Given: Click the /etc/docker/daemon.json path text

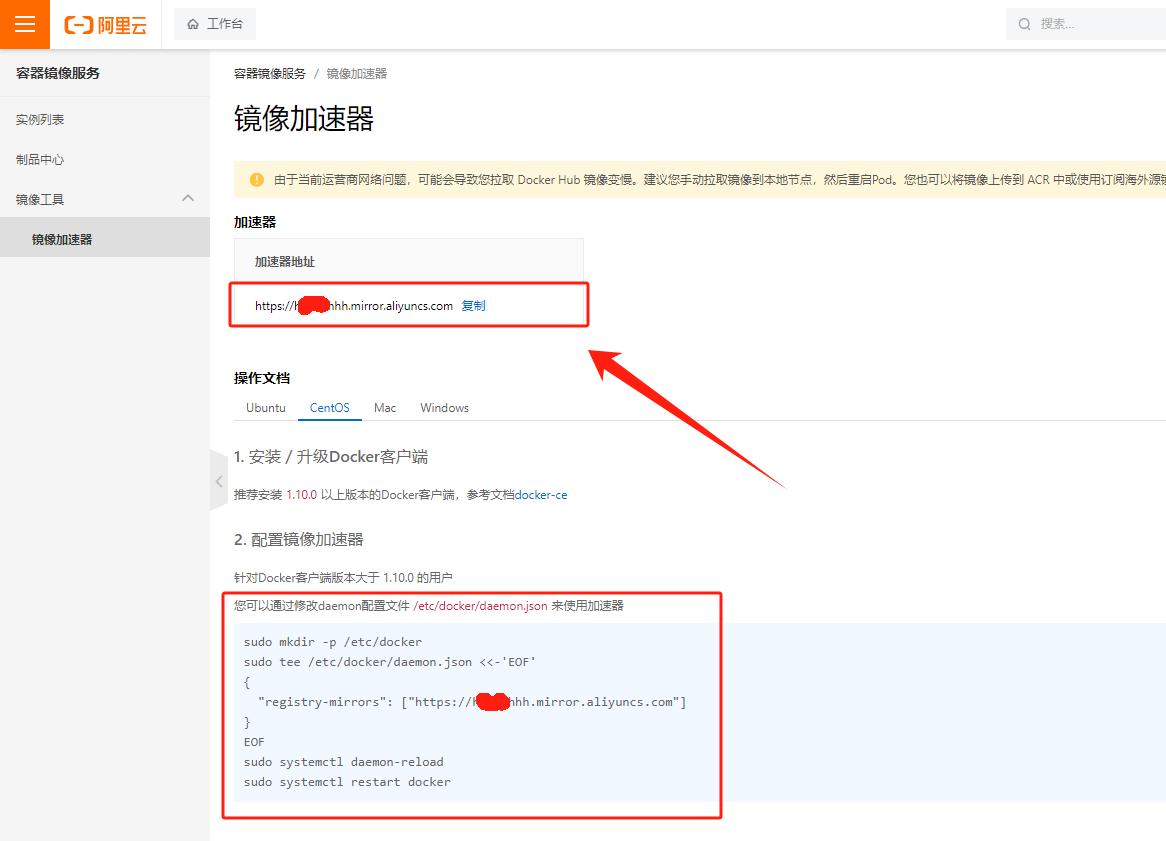Looking at the screenshot, I should pos(480,606).
